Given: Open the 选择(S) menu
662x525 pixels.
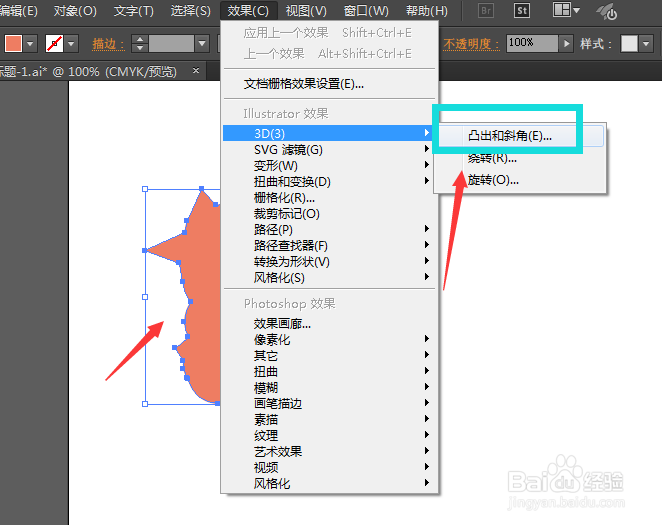Looking at the screenshot, I should click(x=191, y=11).
